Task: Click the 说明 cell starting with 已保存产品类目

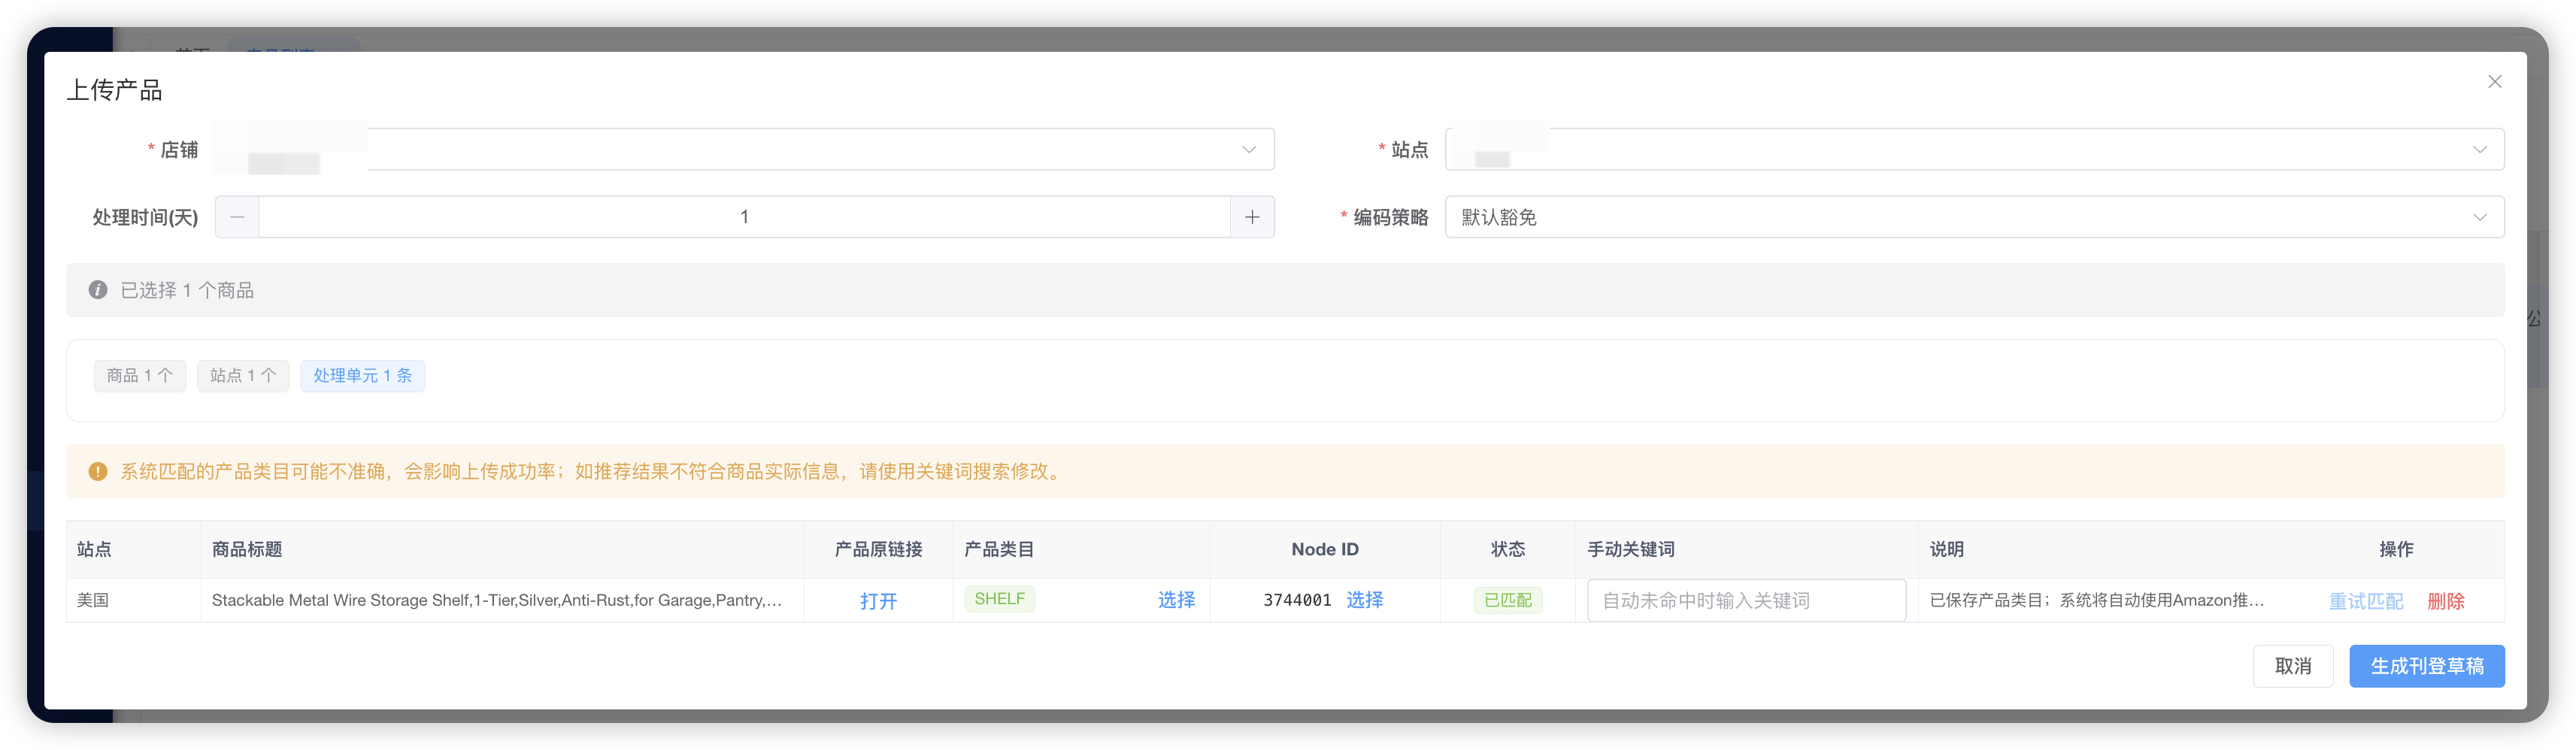Action: 2096,600
